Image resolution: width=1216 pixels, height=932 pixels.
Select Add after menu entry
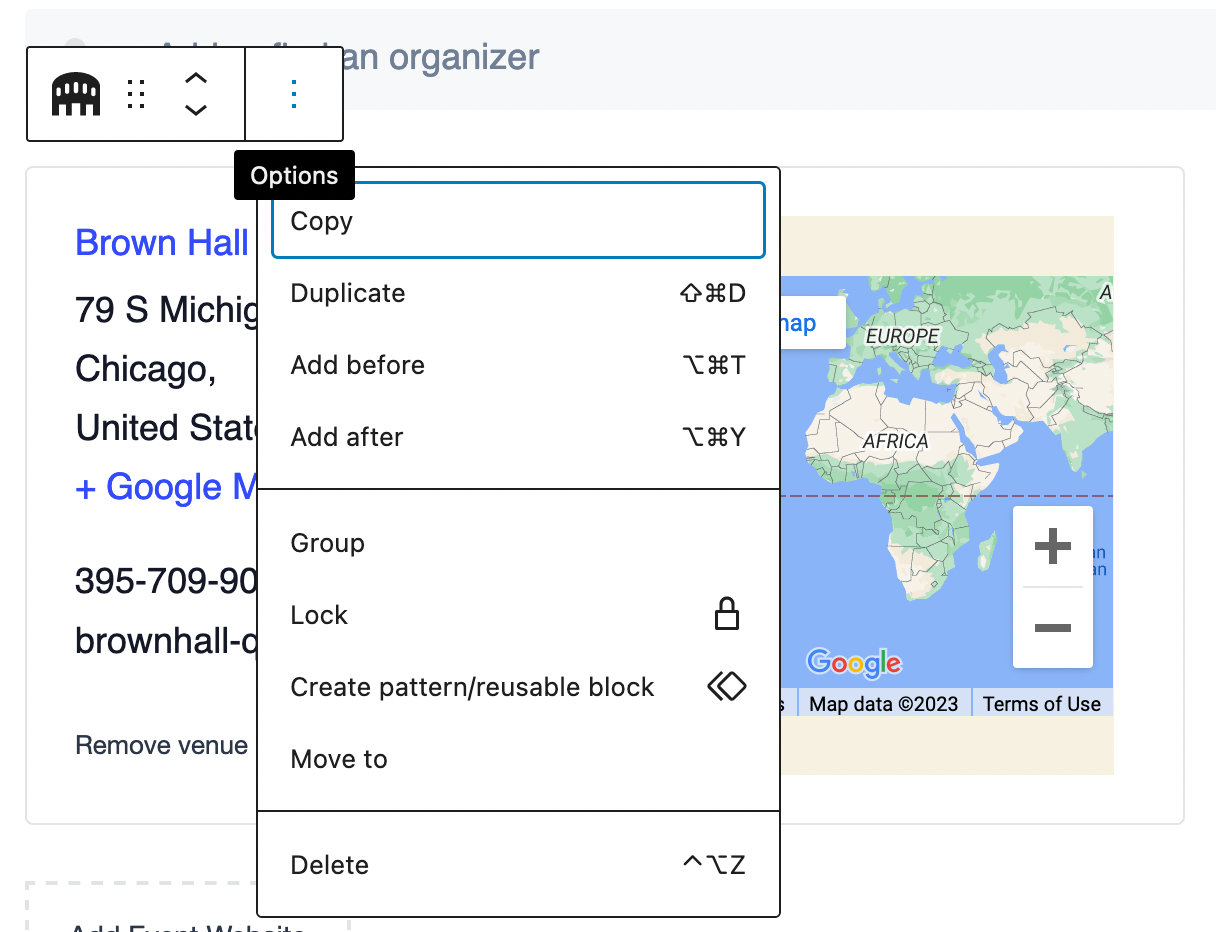pos(518,437)
